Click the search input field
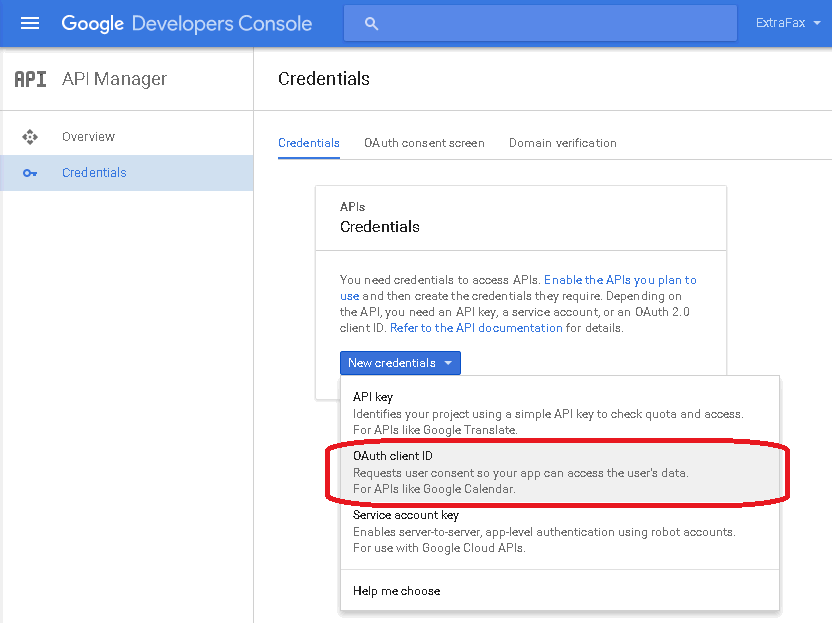 540,23
